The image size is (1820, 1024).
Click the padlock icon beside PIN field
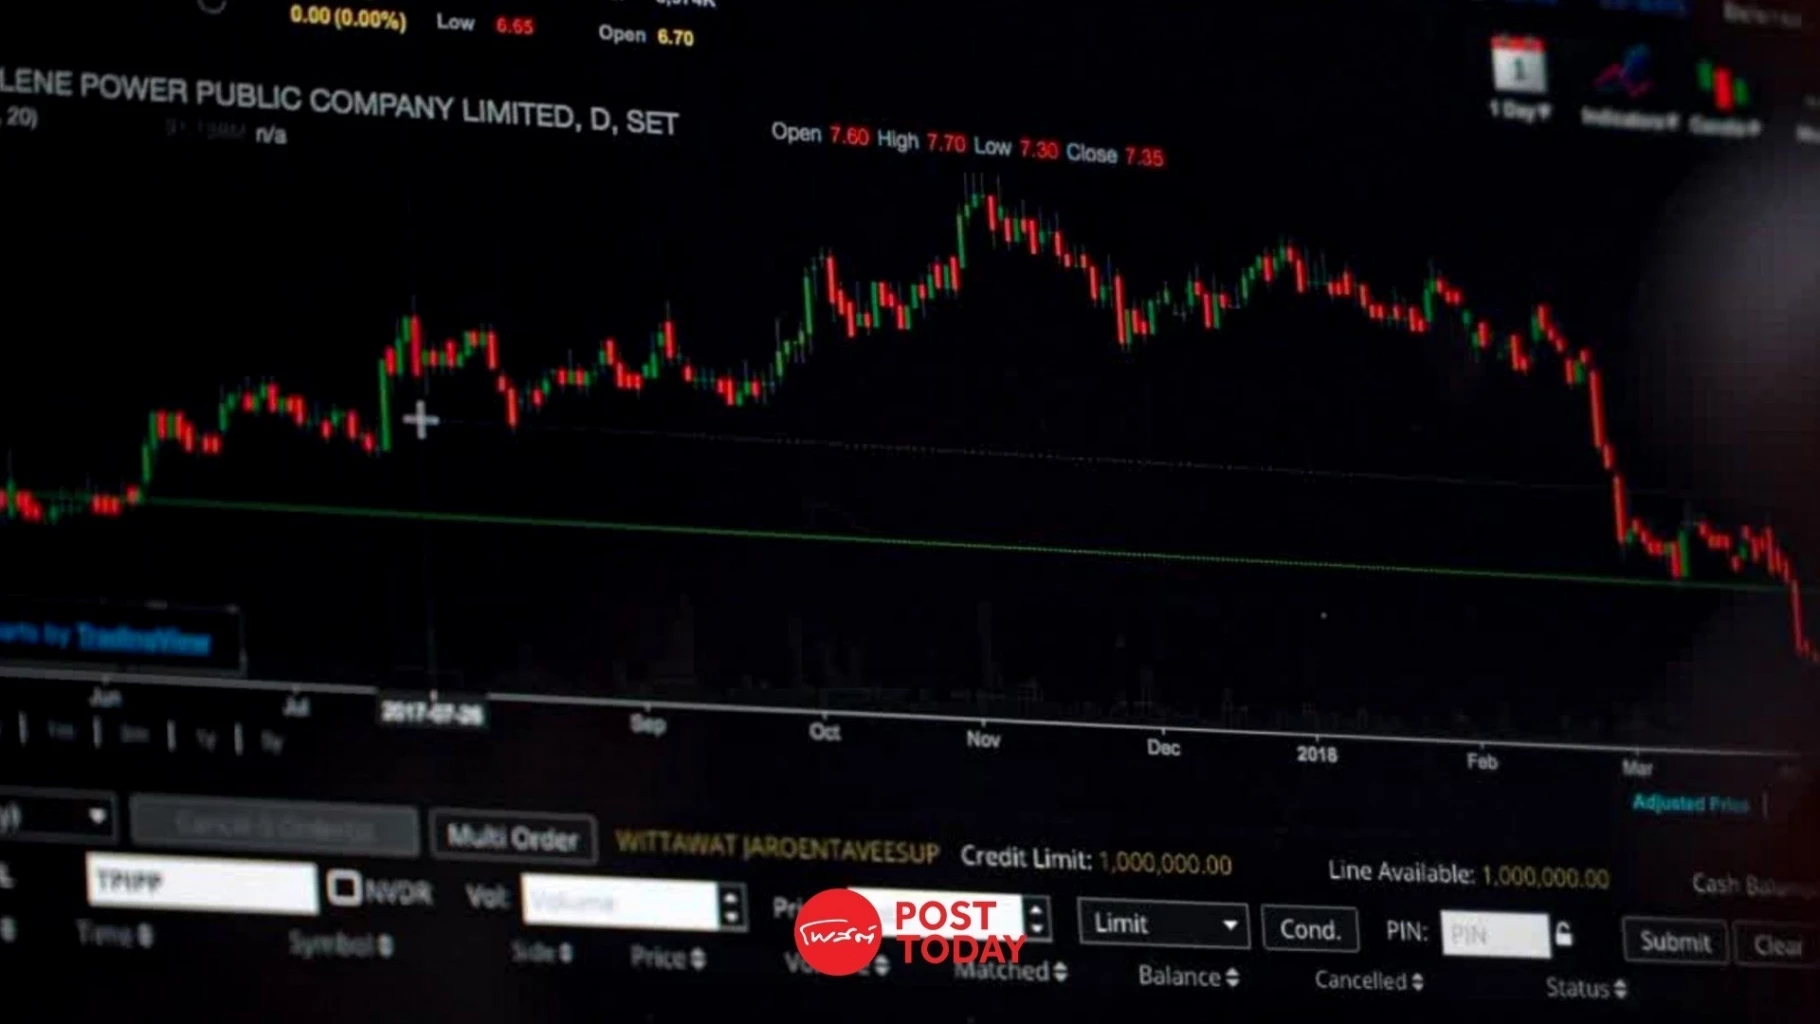click(x=1564, y=934)
